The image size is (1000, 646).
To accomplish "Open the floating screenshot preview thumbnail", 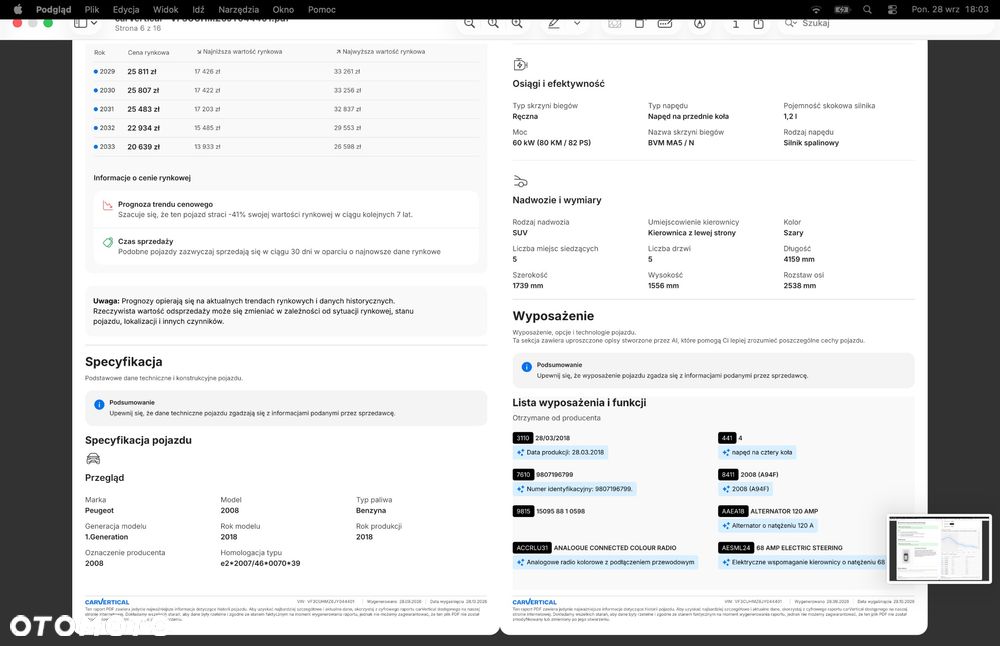I will point(939,548).
